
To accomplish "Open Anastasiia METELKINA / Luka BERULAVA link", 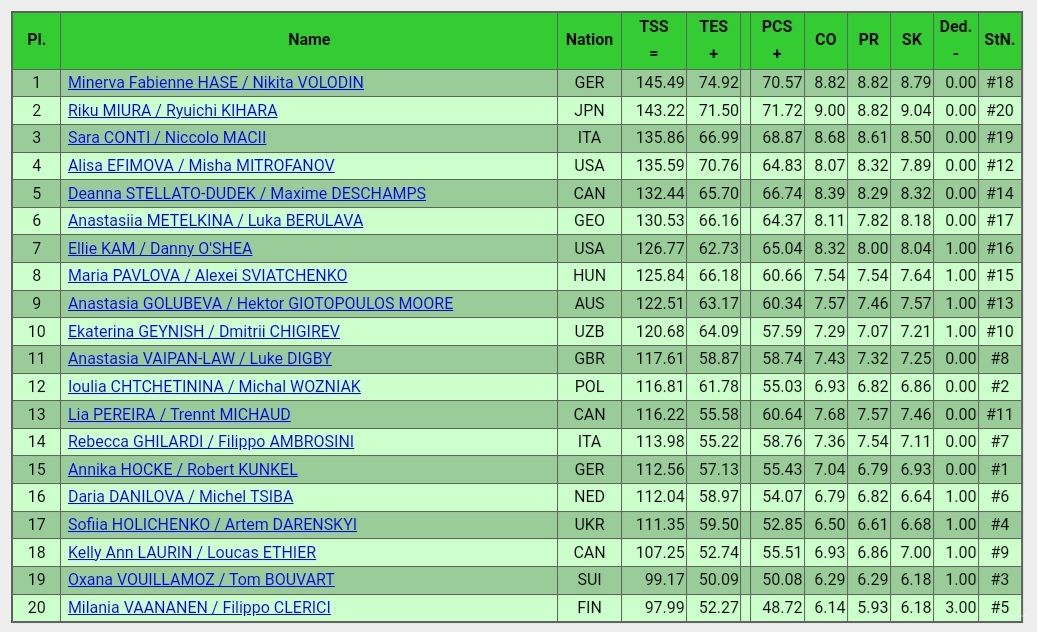I will pos(216,220).
